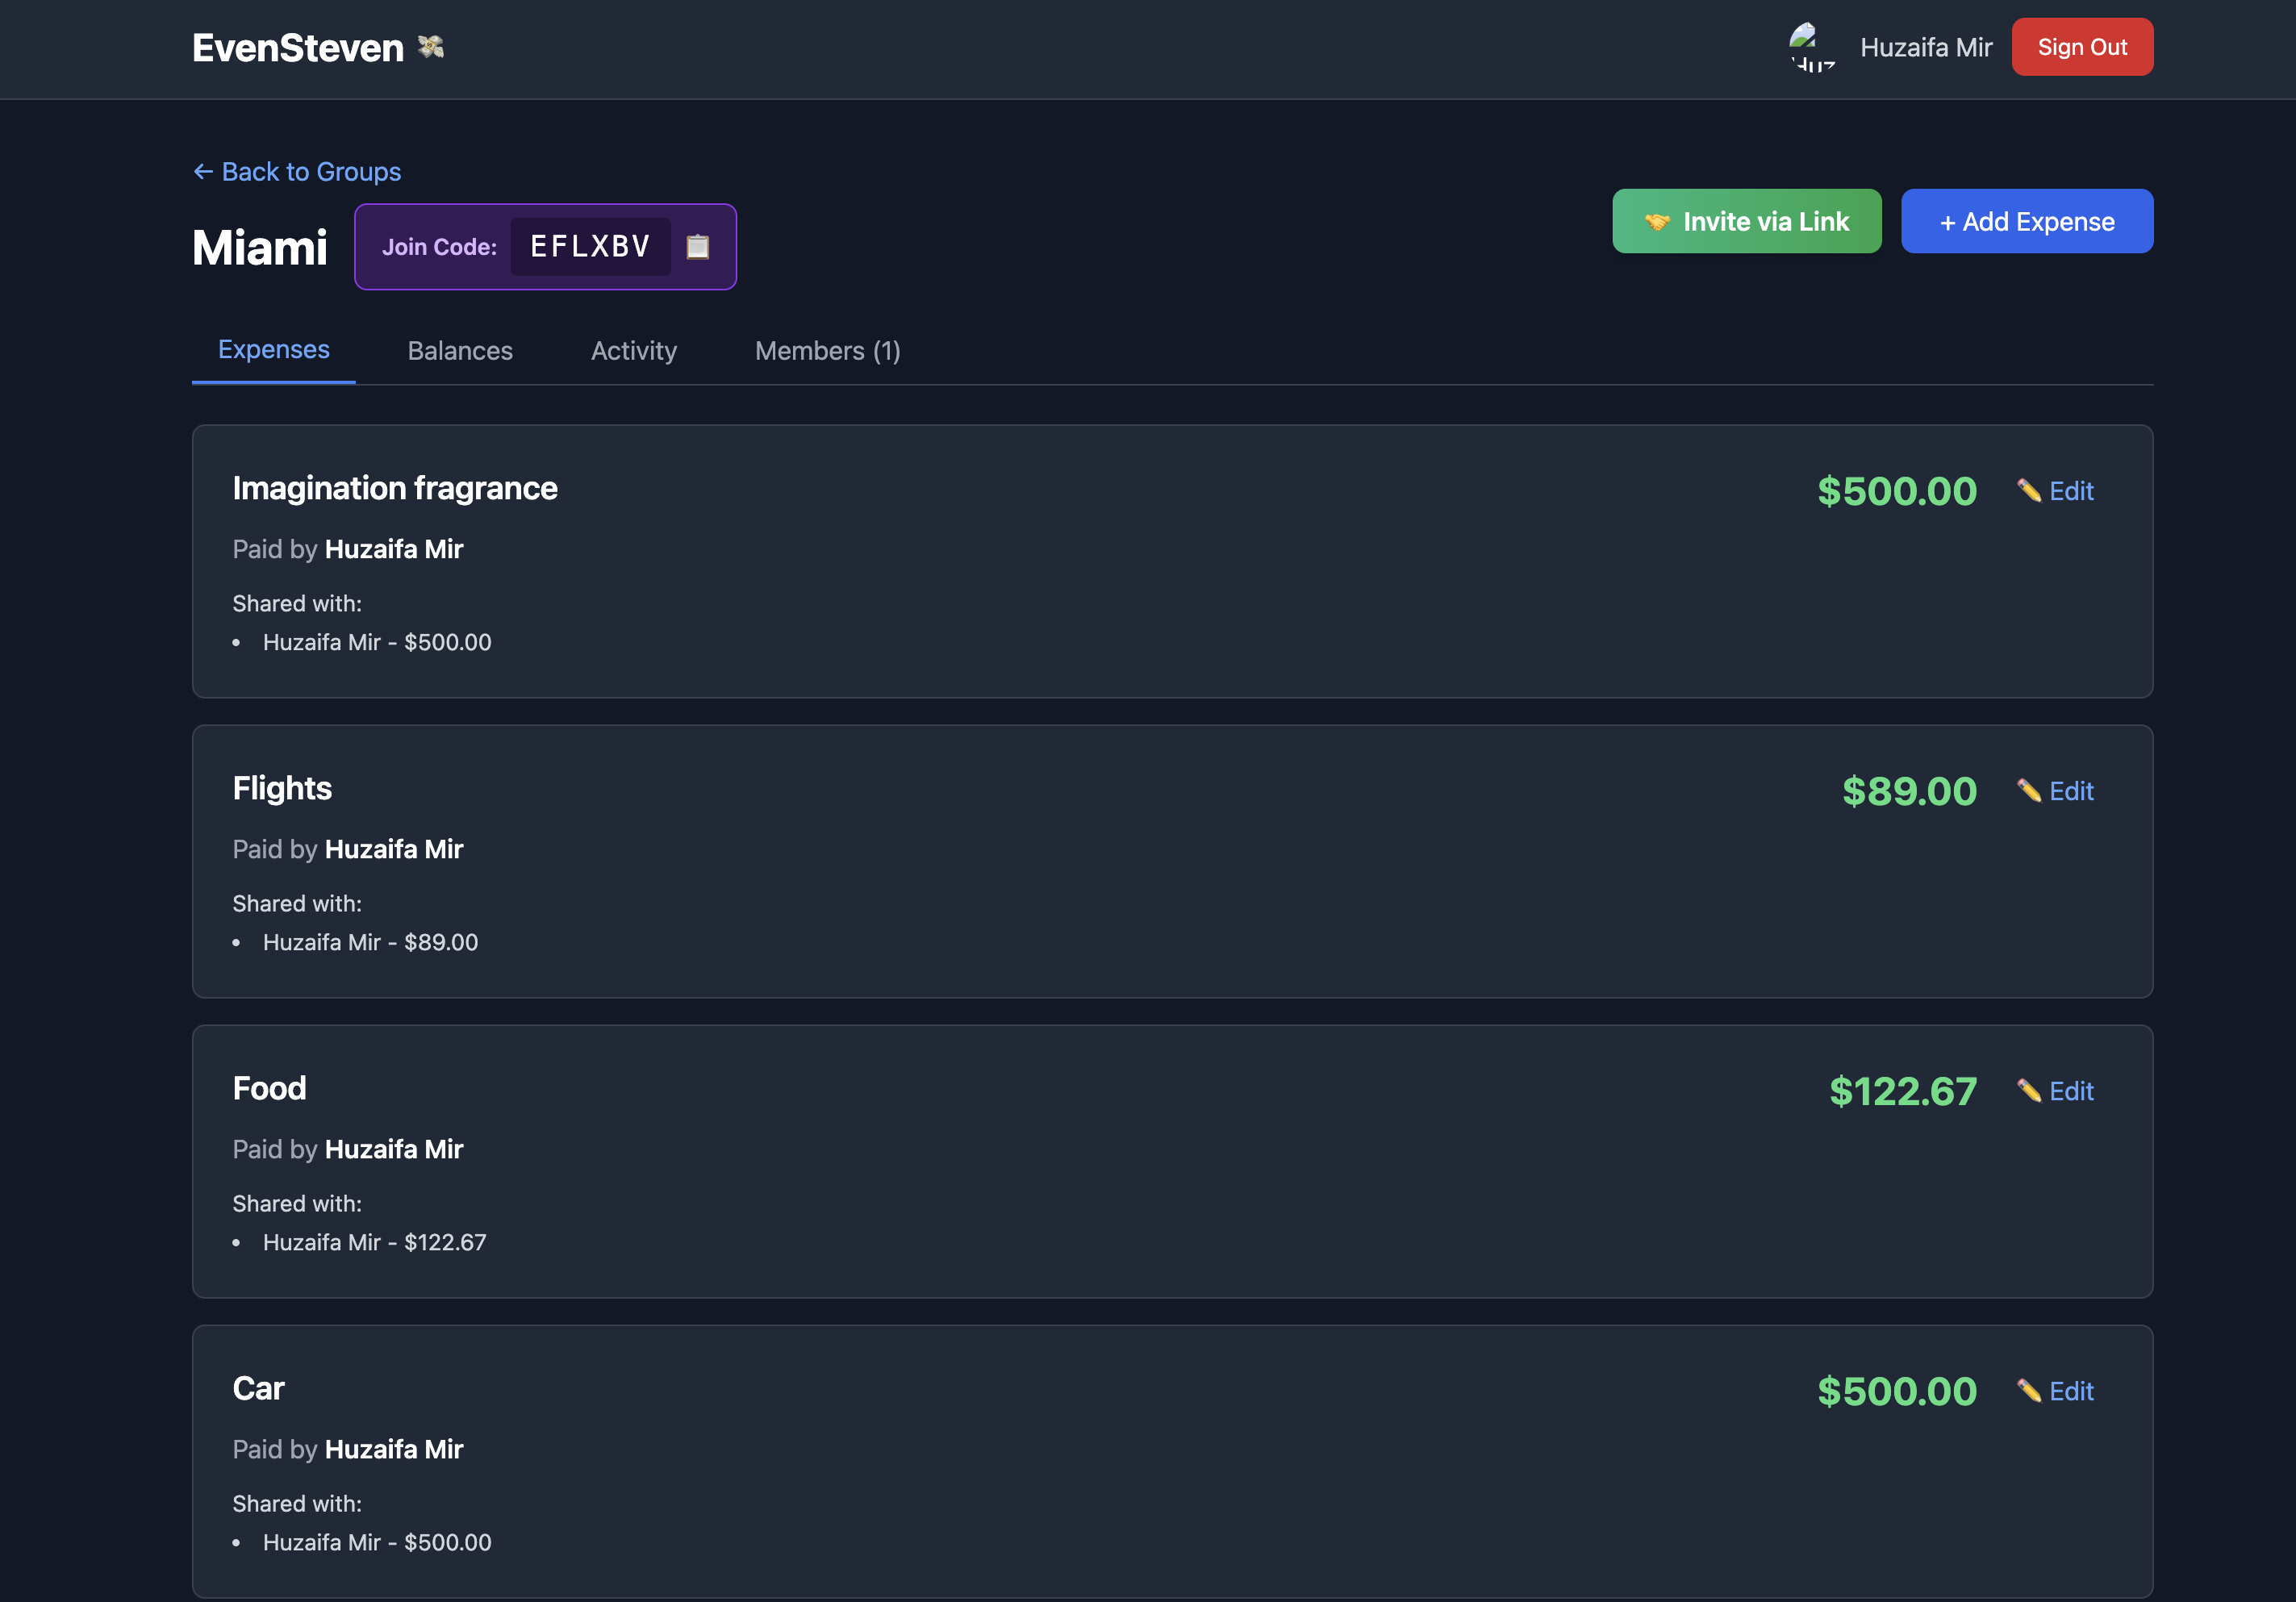
Task: Select the Expenses tab
Action: [273, 350]
